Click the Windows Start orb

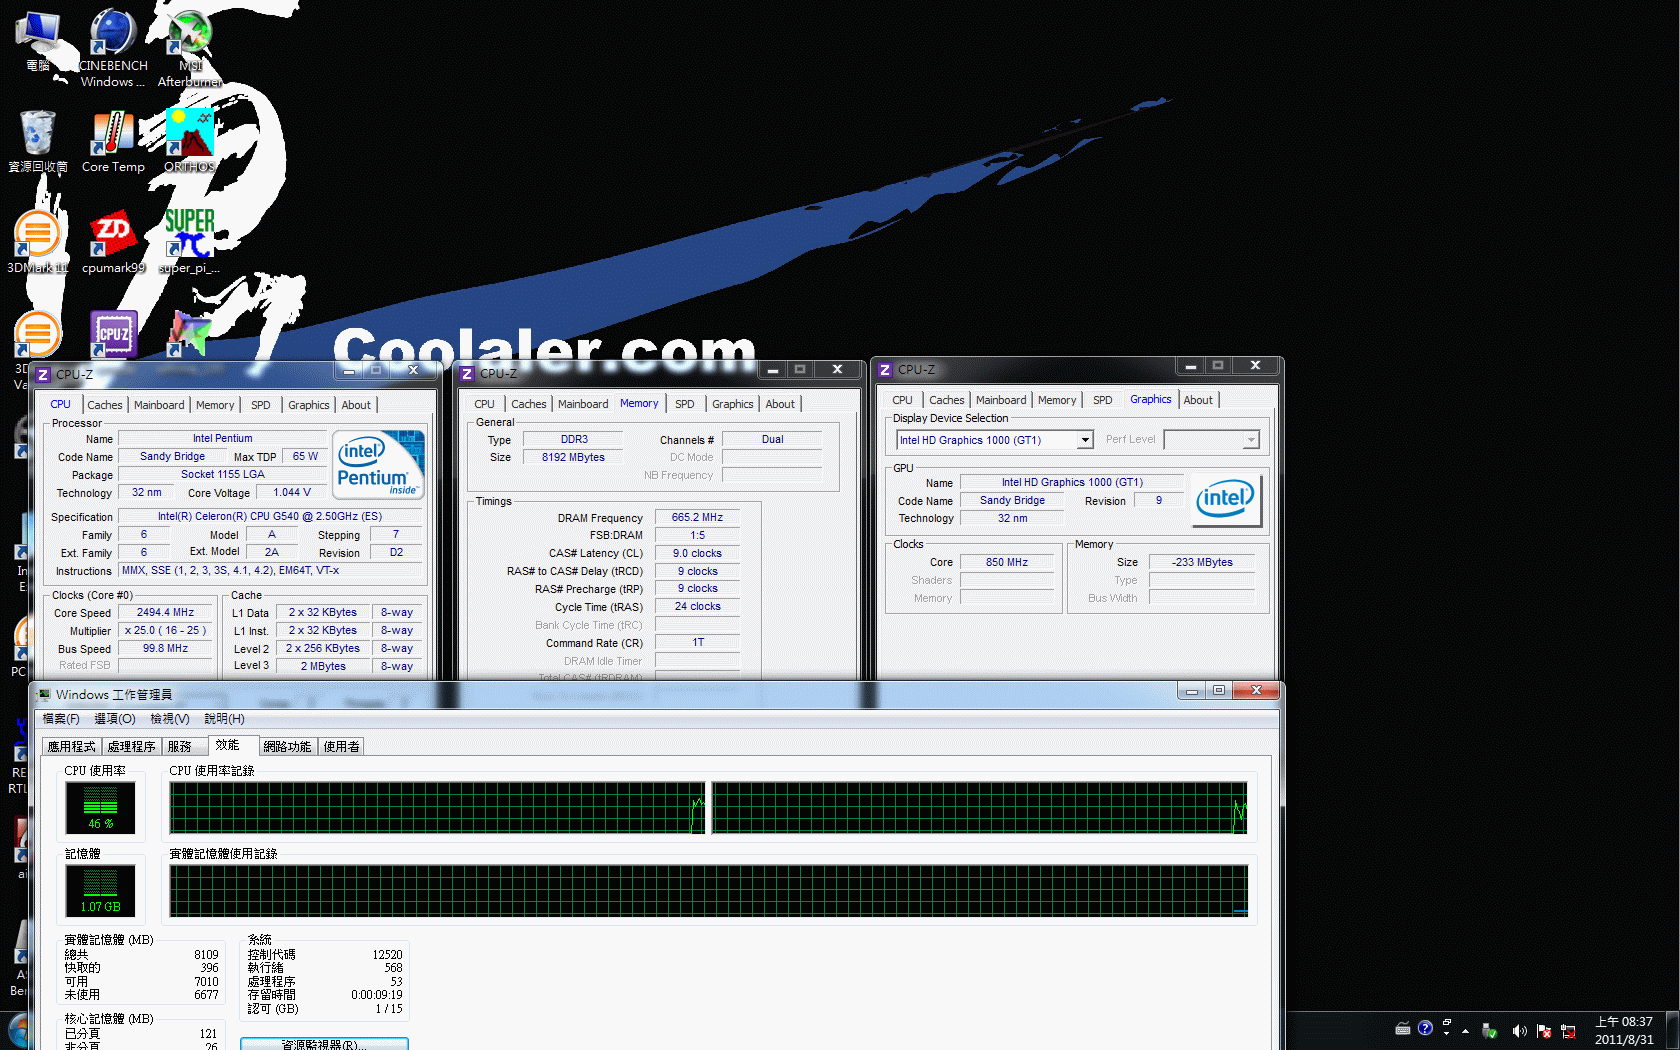[17, 1031]
